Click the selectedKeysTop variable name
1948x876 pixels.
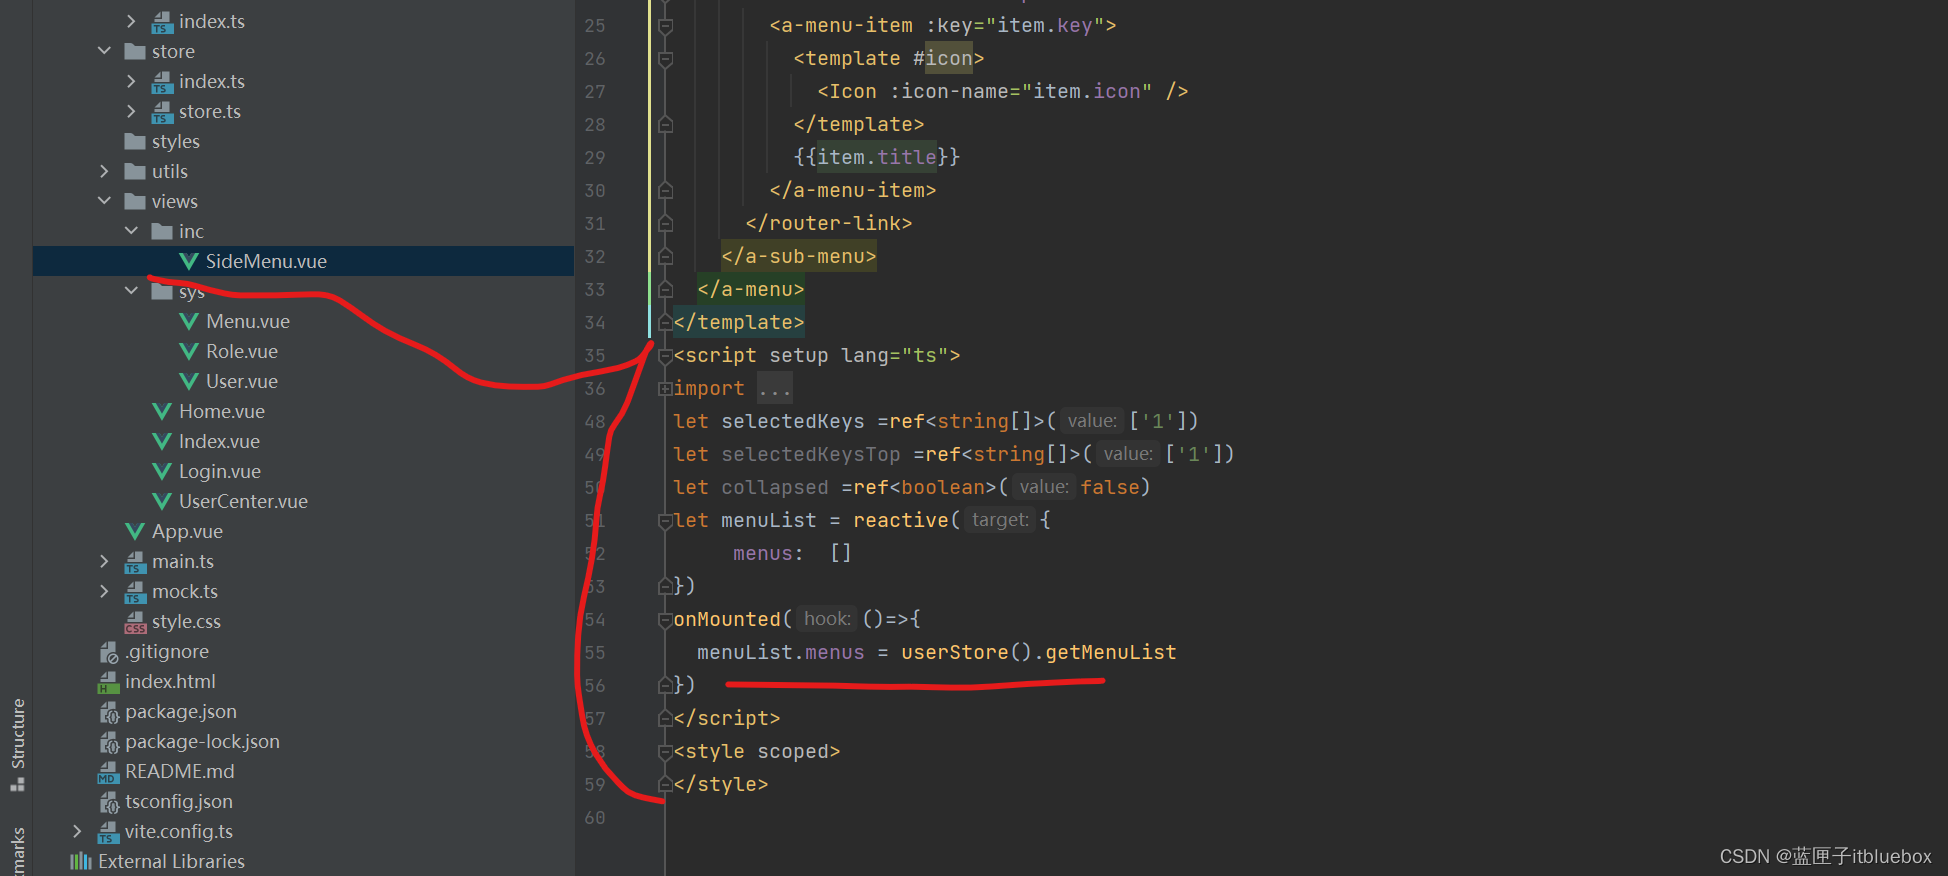pos(811,454)
